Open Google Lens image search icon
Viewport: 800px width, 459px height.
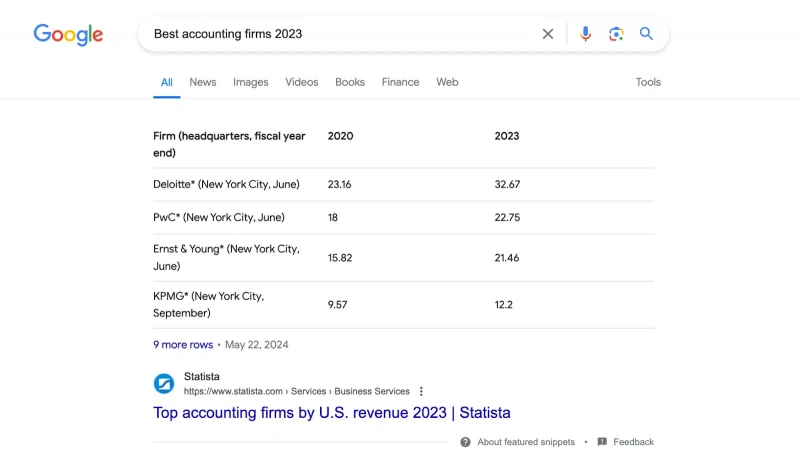coord(616,34)
